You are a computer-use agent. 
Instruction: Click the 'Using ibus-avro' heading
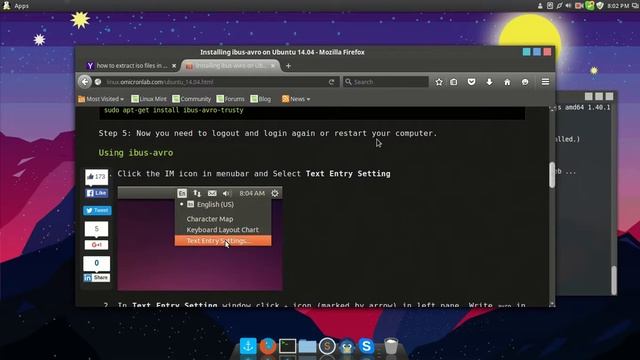(136, 153)
